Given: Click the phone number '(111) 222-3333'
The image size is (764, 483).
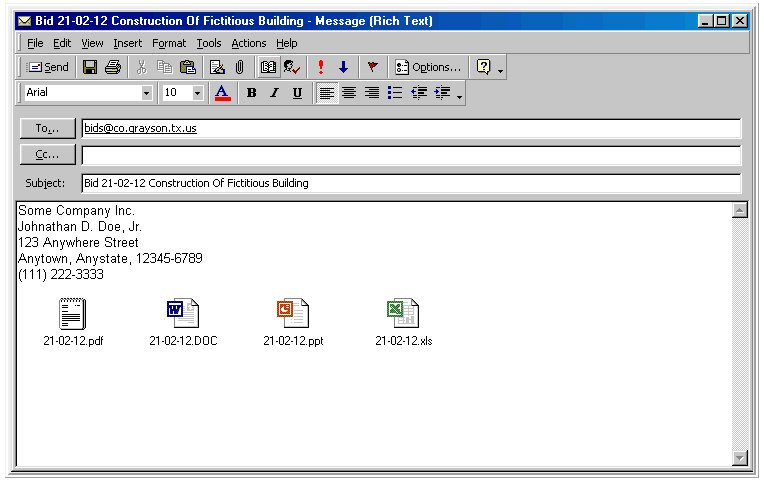Looking at the screenshot, I should pos(60,274).
